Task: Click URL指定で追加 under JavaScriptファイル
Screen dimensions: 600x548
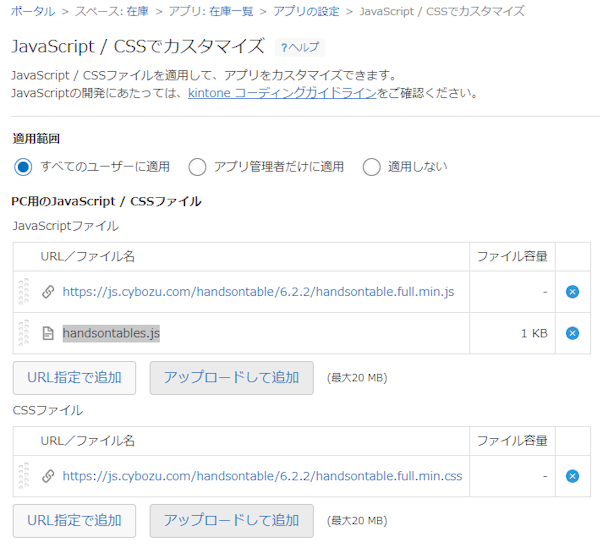Action: [x=74, y=378]
